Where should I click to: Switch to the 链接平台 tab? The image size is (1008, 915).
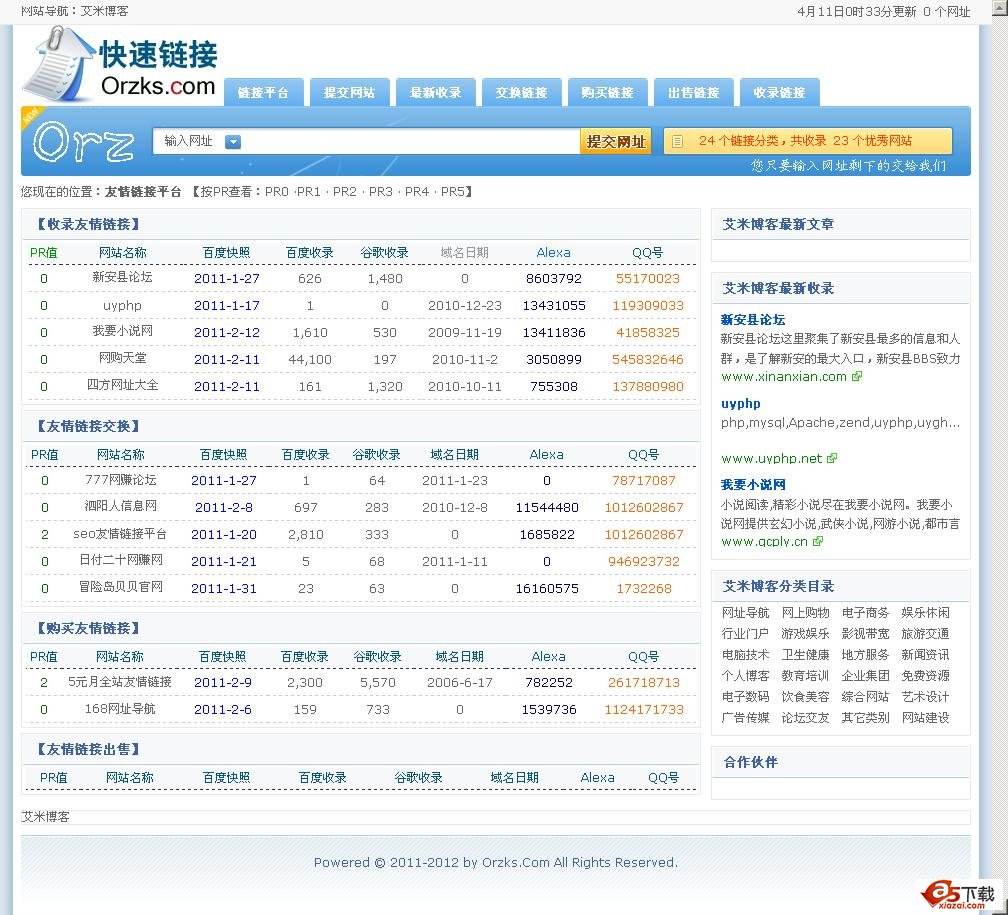tap(263, 92)
